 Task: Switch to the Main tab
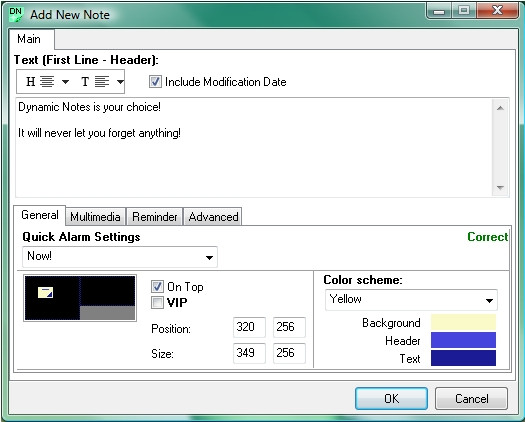pyautogui.click(x=32, y=39)
